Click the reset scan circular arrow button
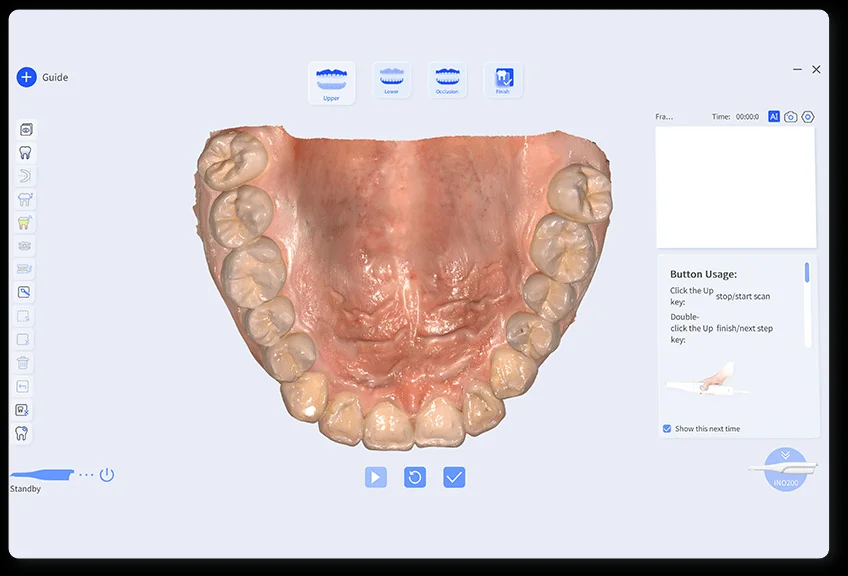The width and height of the screenshot is (848, 576). click(x=415, y=477)
